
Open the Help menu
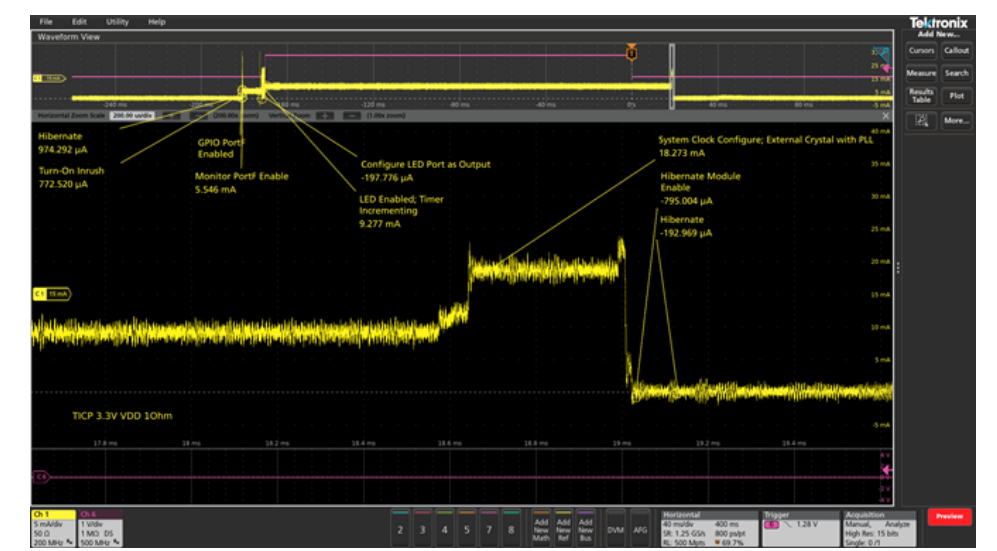156,22
